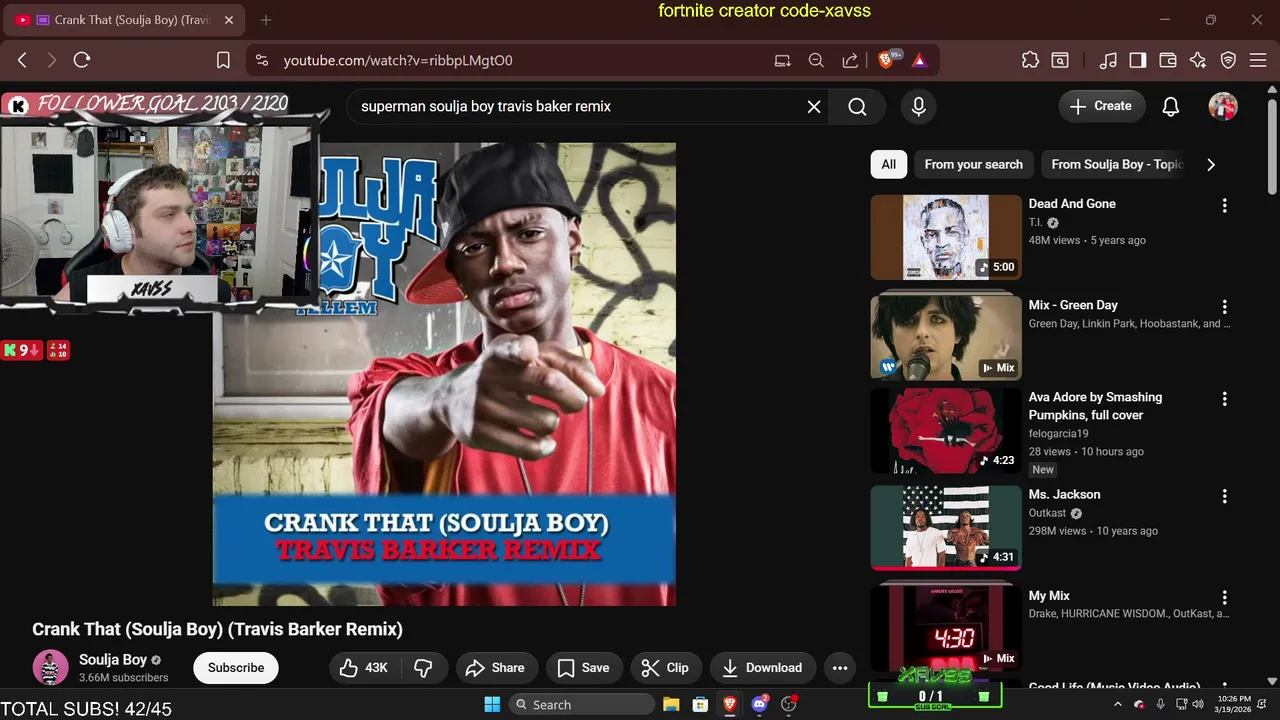1280x720 pixels.
Task: Open options for Mix - Green Day
Action: pos(1224,307)
